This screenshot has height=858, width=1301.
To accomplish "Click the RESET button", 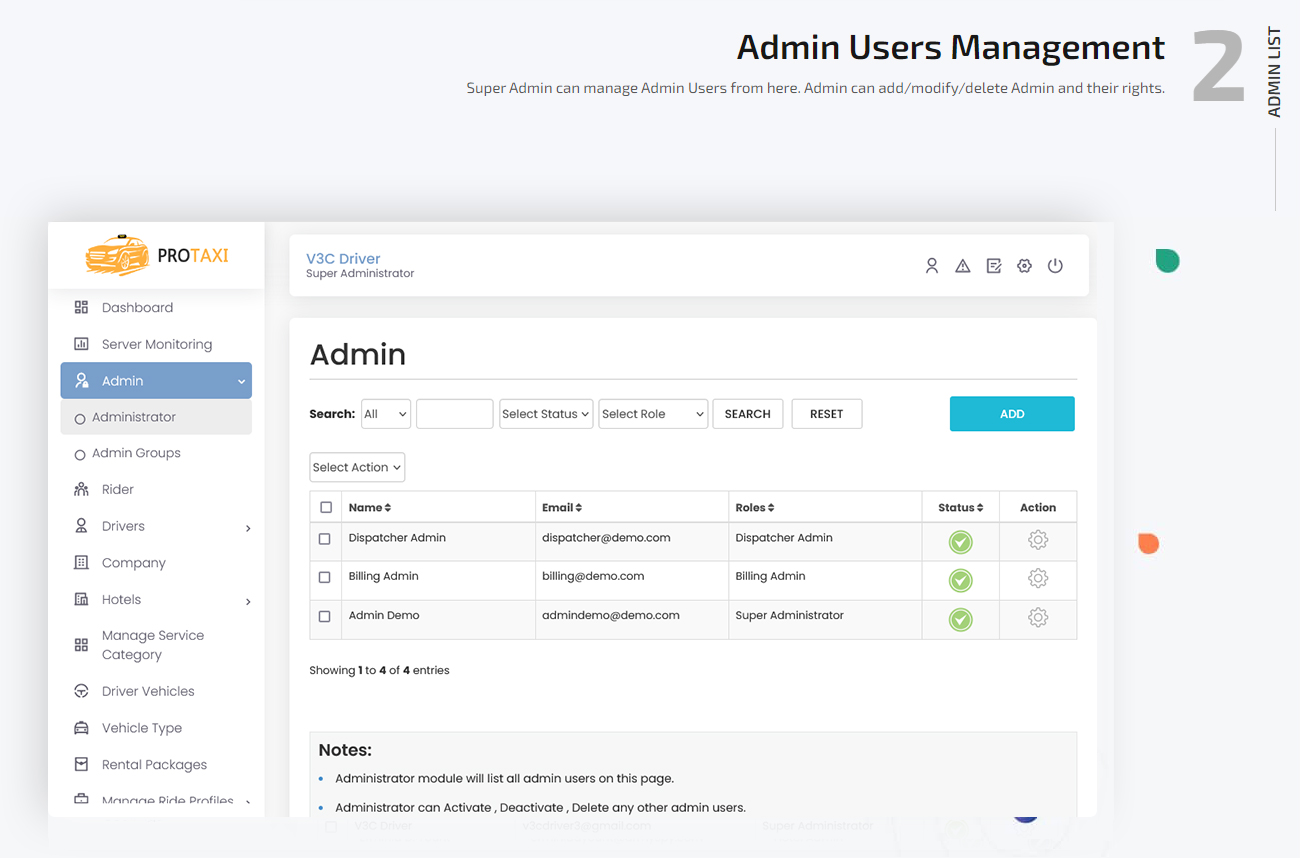I will point(826,414).
